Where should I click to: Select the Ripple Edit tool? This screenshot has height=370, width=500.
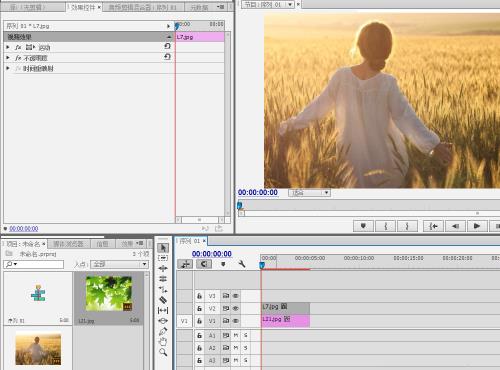click(163, 268)
